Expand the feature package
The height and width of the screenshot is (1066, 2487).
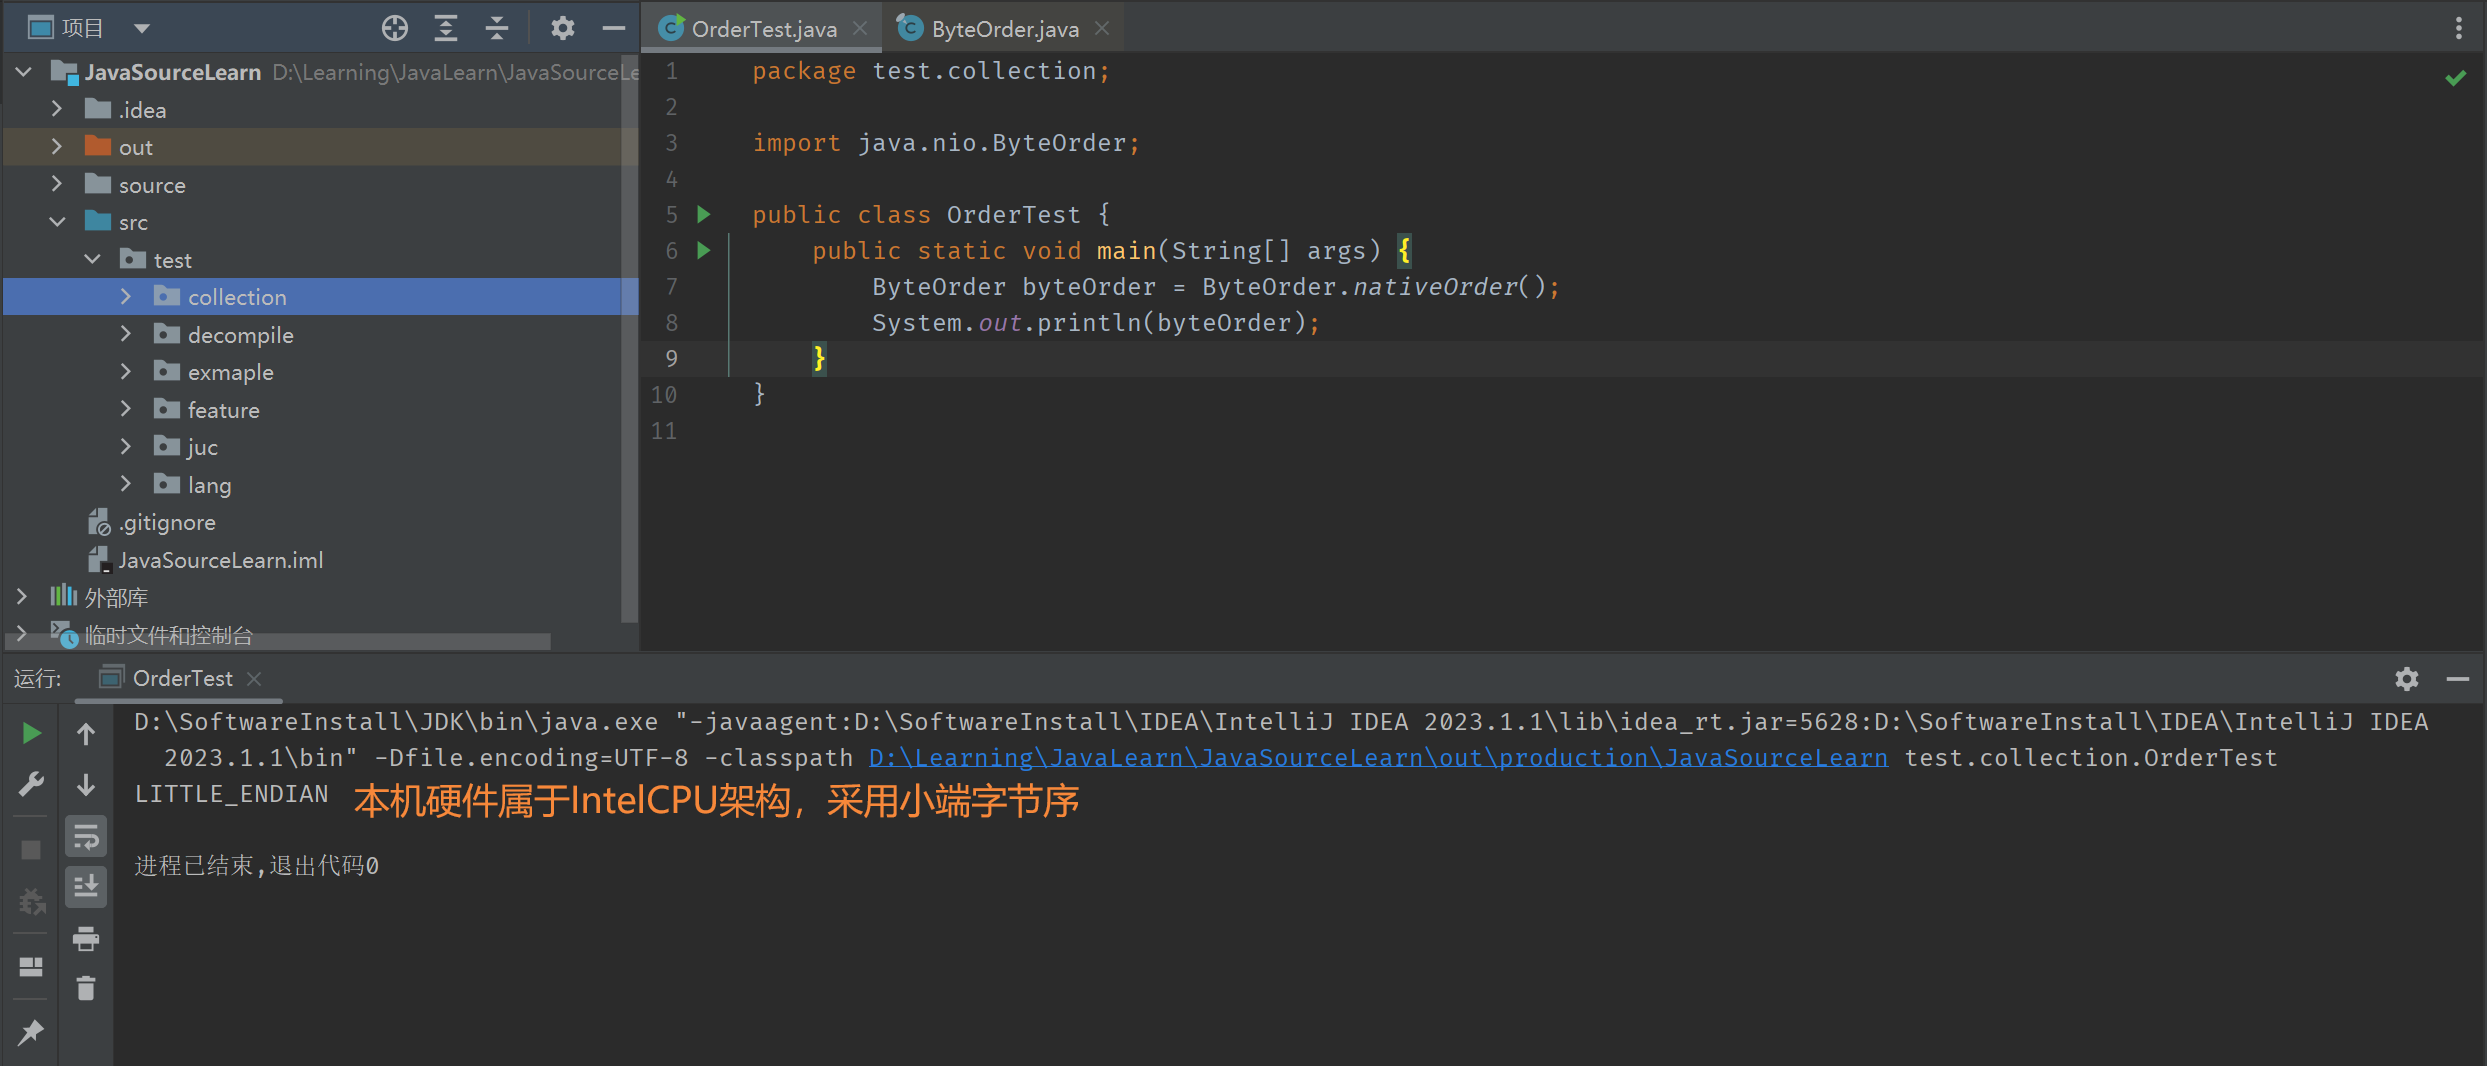coord(126,409)
